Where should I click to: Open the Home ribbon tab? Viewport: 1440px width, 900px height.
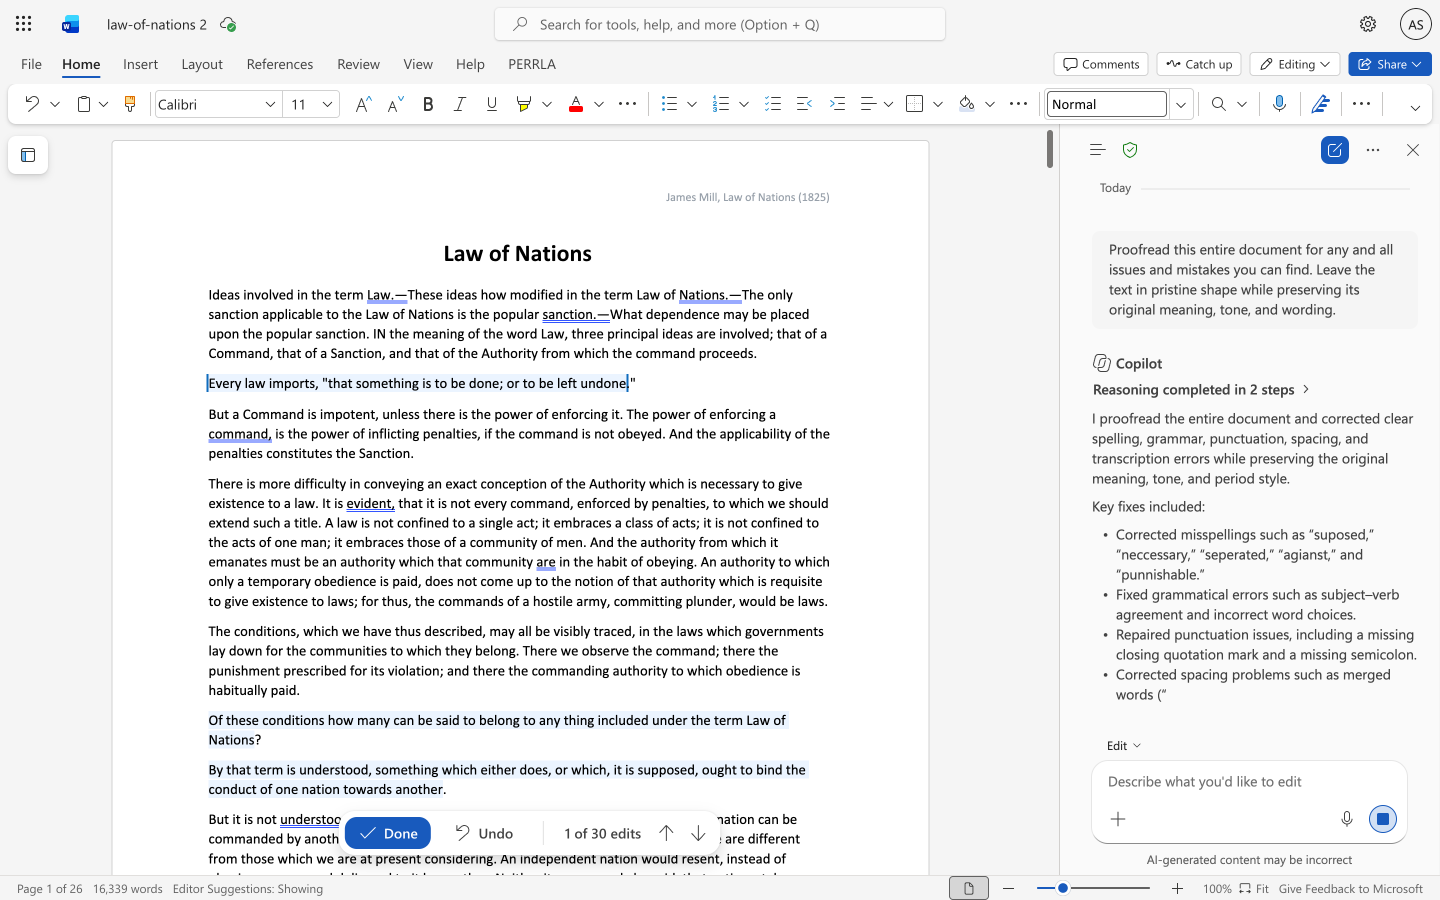coord(81,64)
